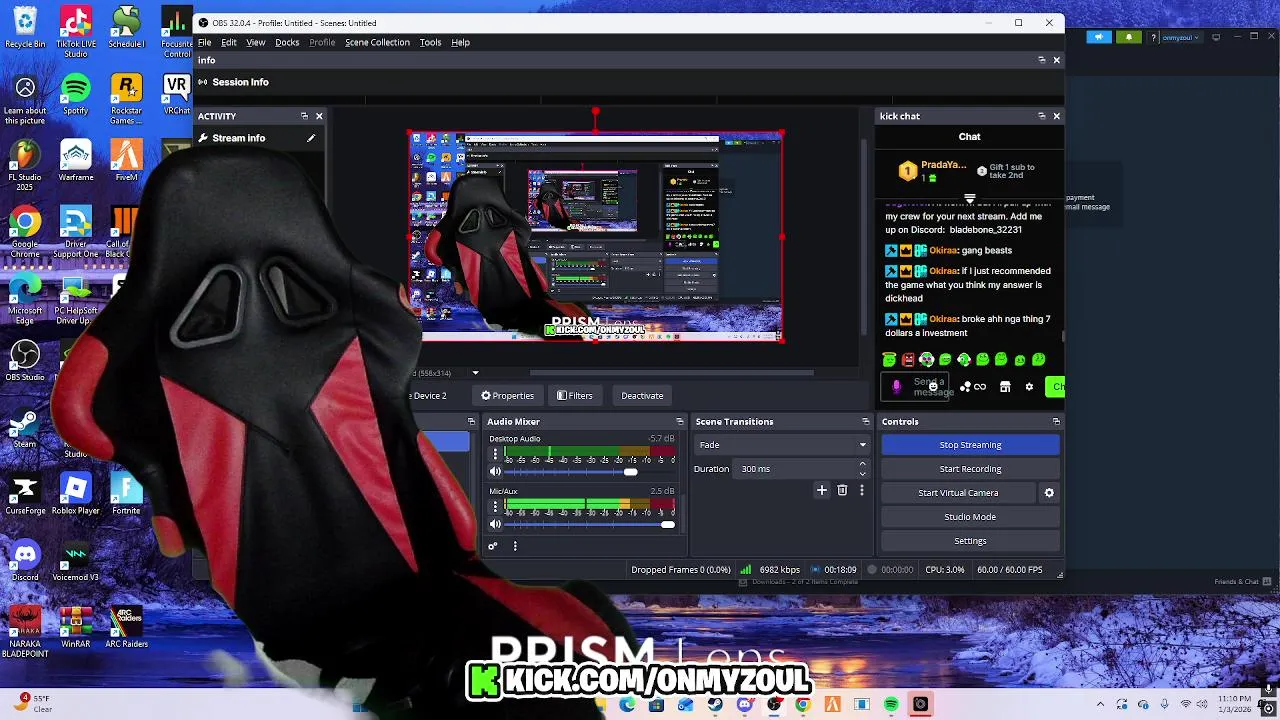Image resolution: width=1280 pixels, height=720 pixels.
Task: Open Audio Mixer bottom three-dot menu
Action: [x=515, y=546]
